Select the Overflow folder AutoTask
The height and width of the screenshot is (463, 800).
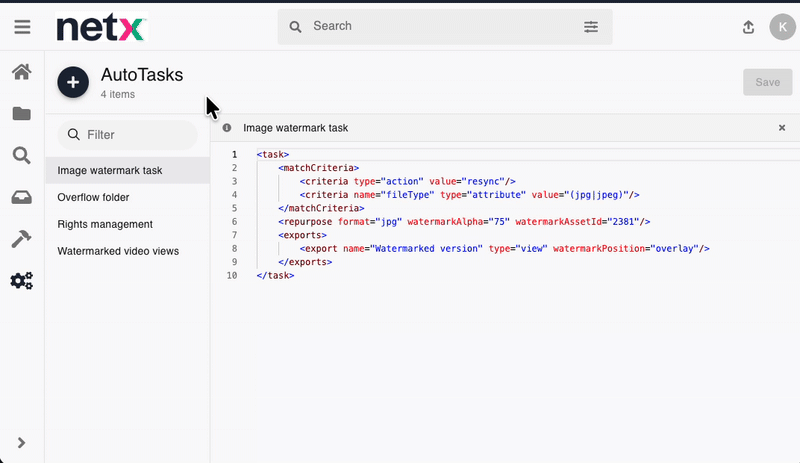[93, 197]
